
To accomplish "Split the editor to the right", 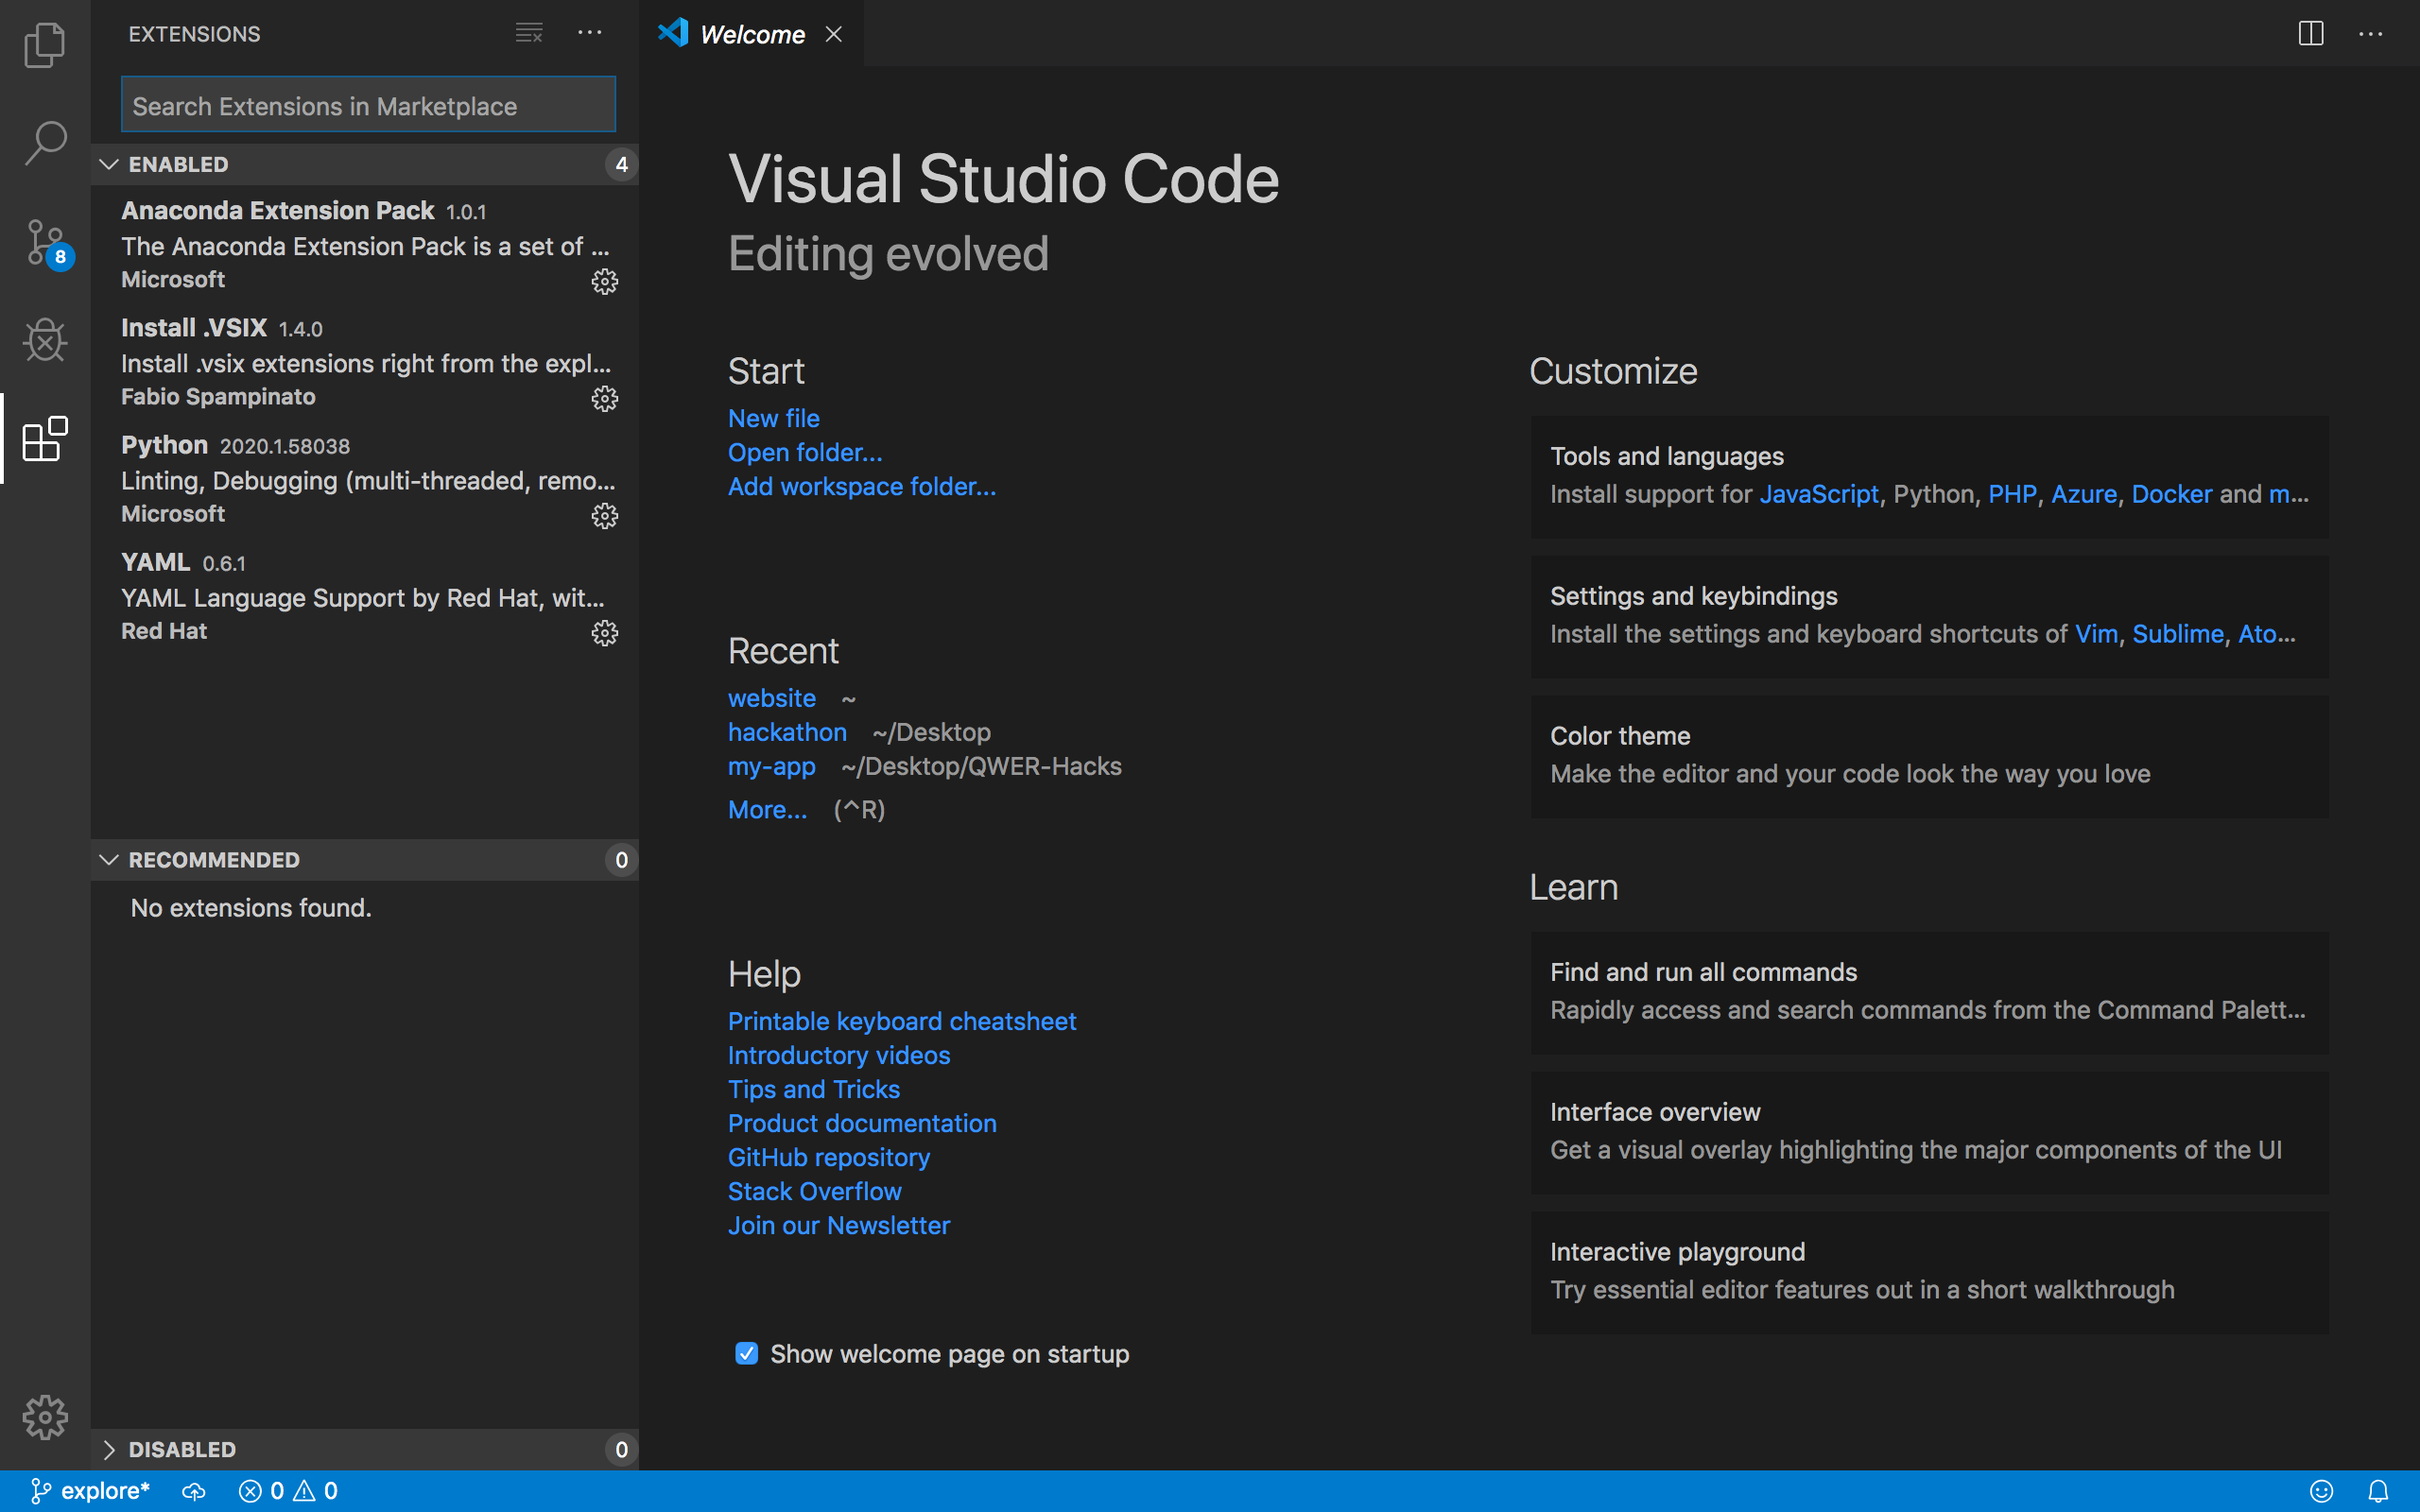I will pyautogui.click(x=2311, y=33).
